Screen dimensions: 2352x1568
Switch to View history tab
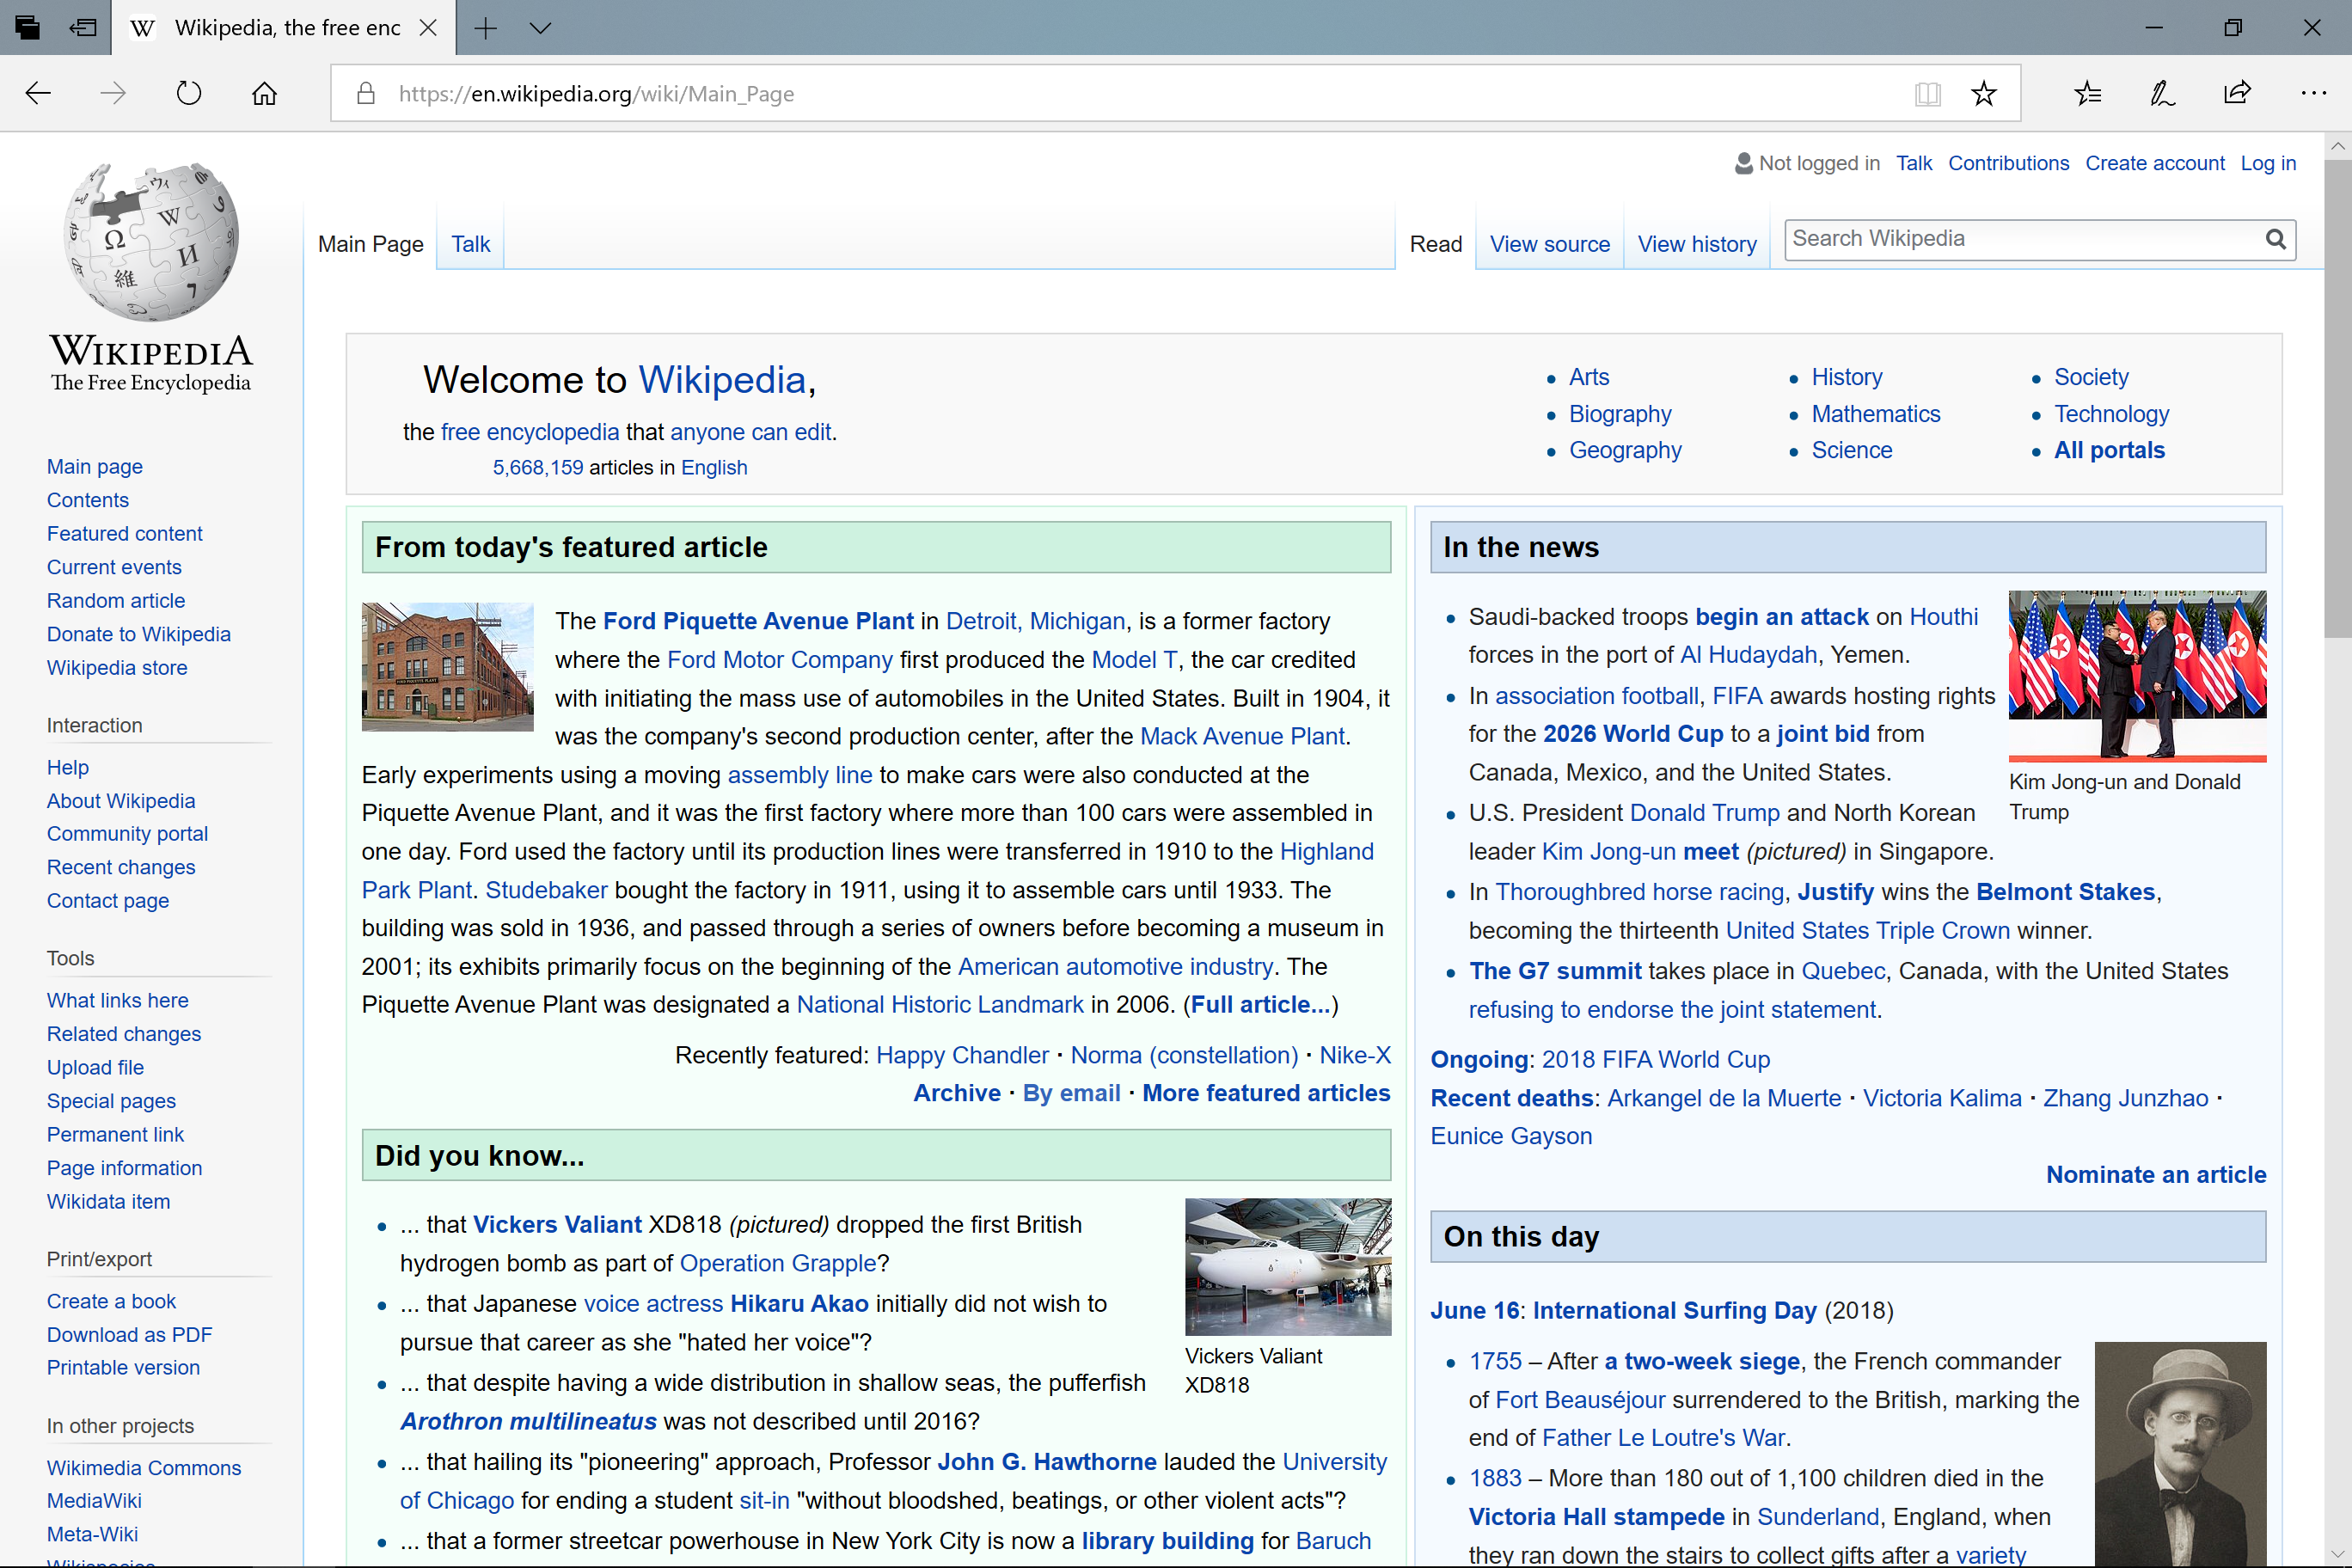(1696, 244)
